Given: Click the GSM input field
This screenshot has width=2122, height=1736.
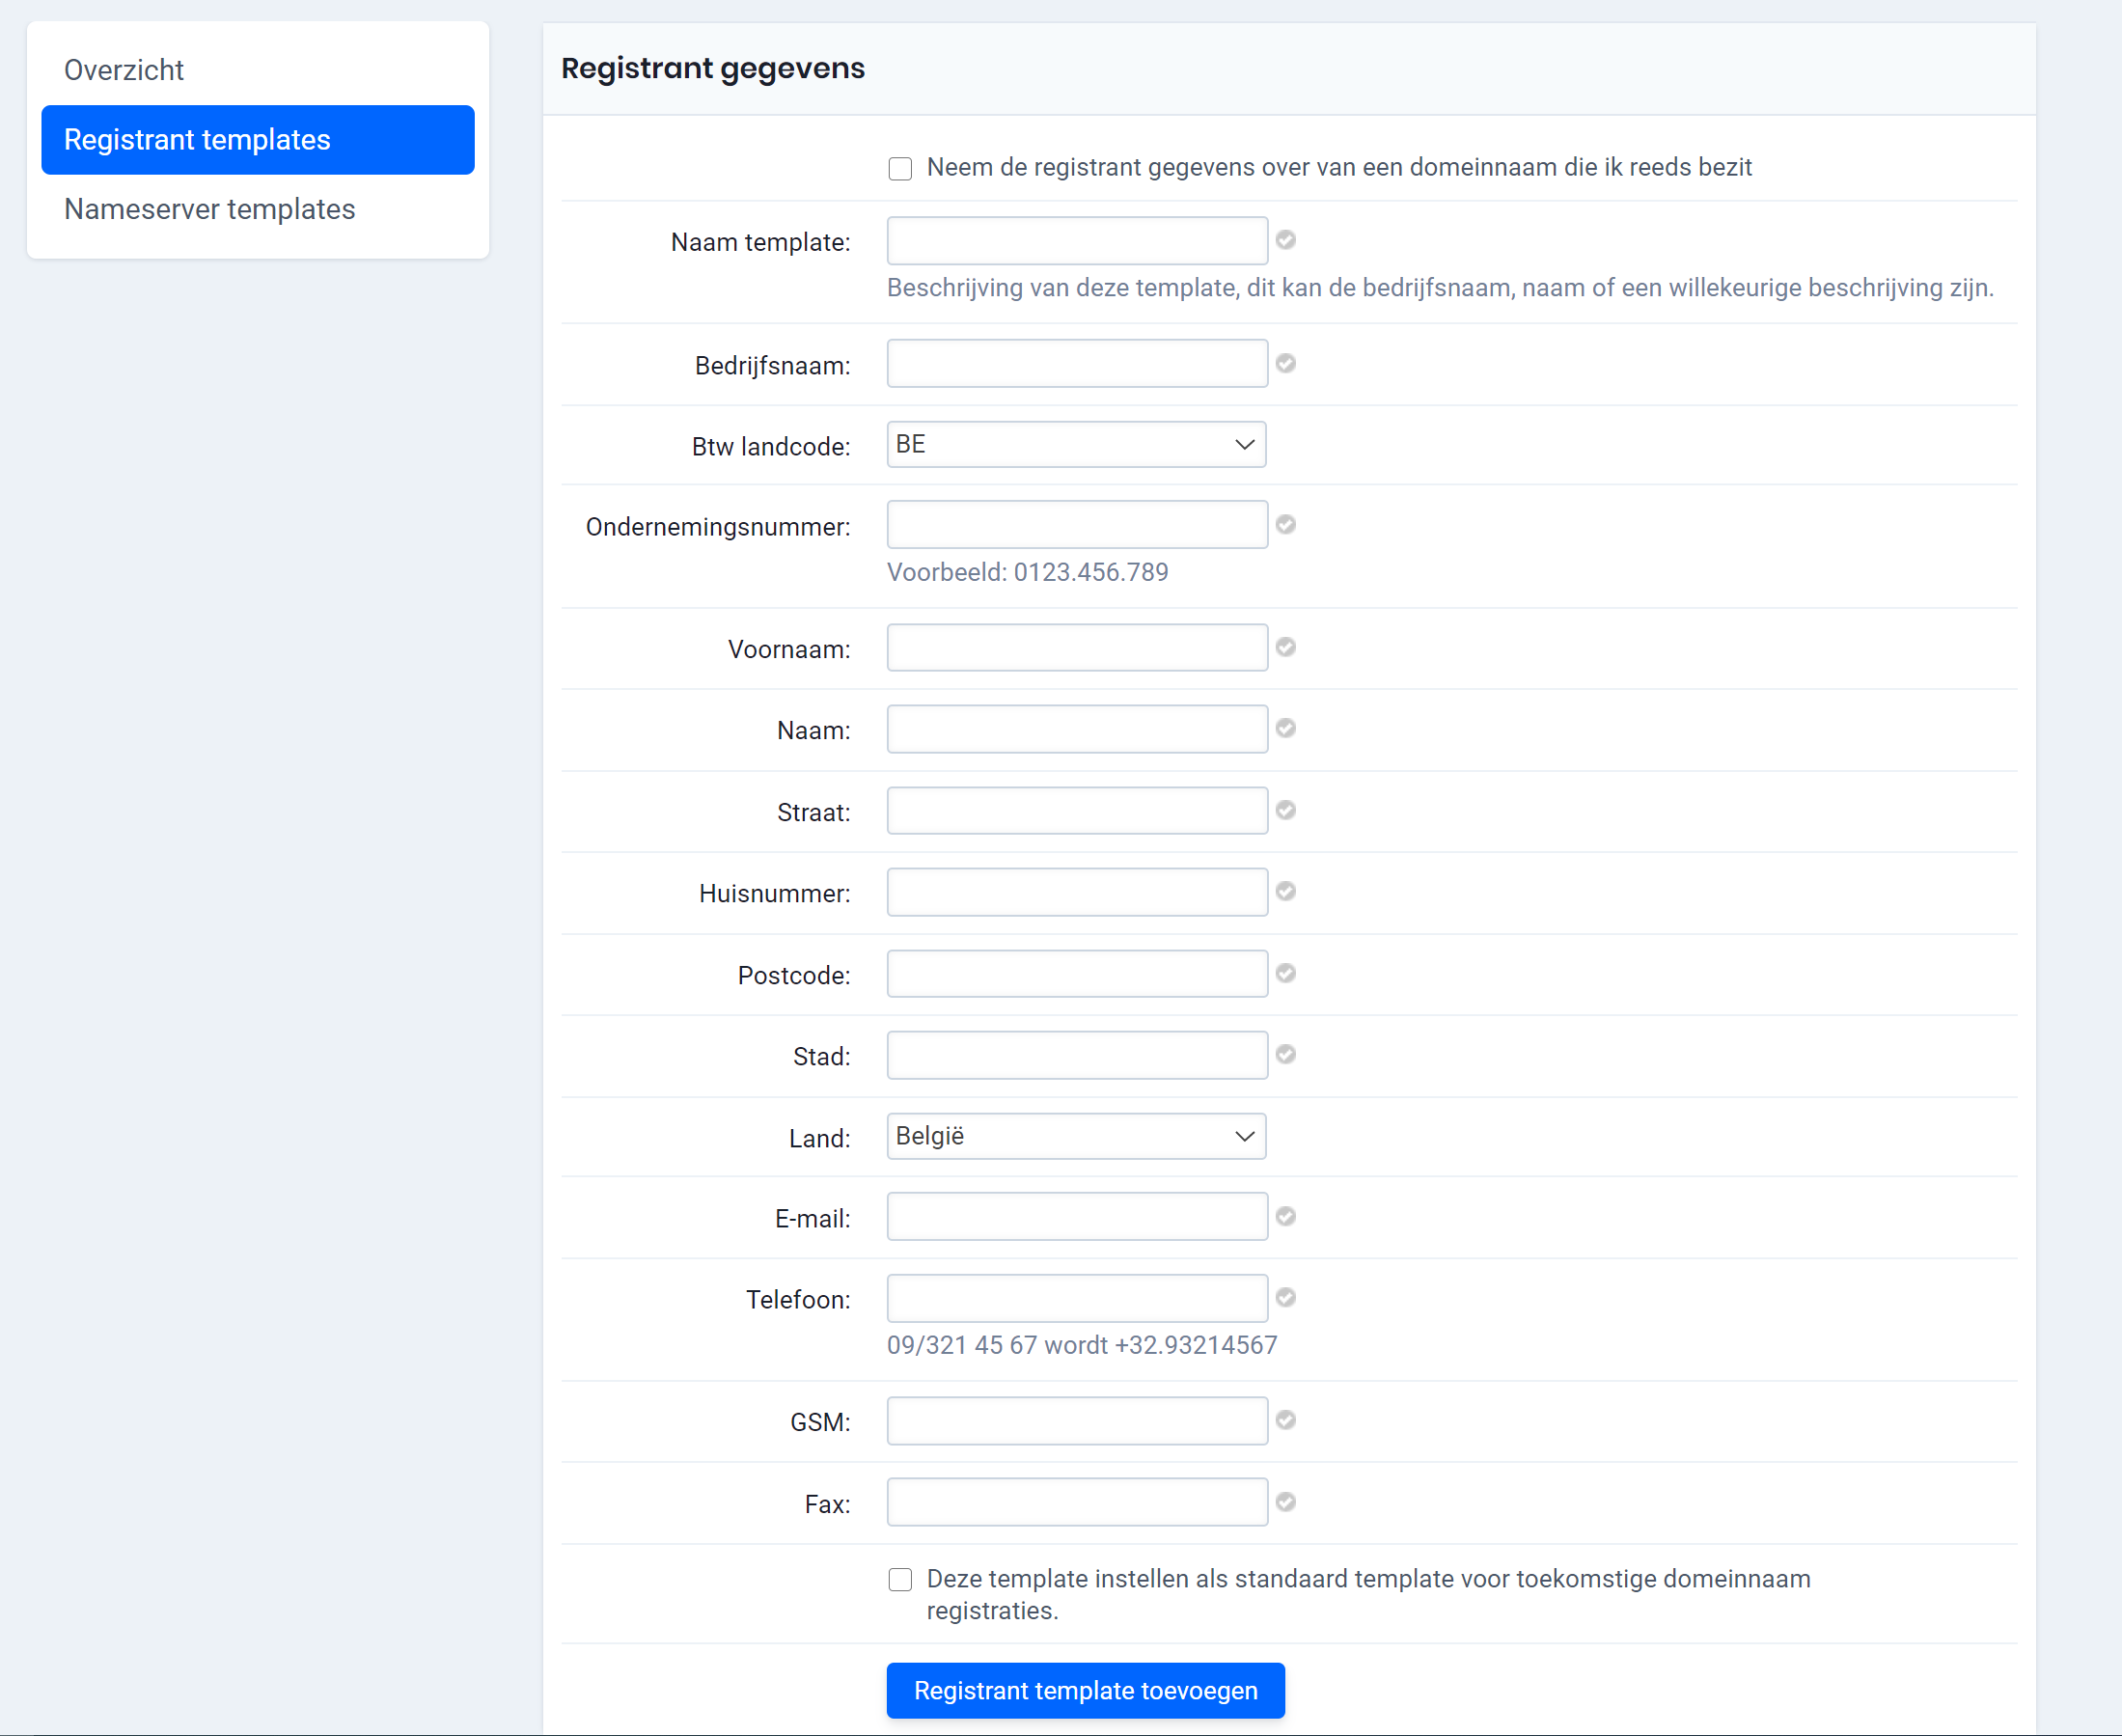Looking at the screenshot, I should pyautogui.click(x=1076, y=1420).
